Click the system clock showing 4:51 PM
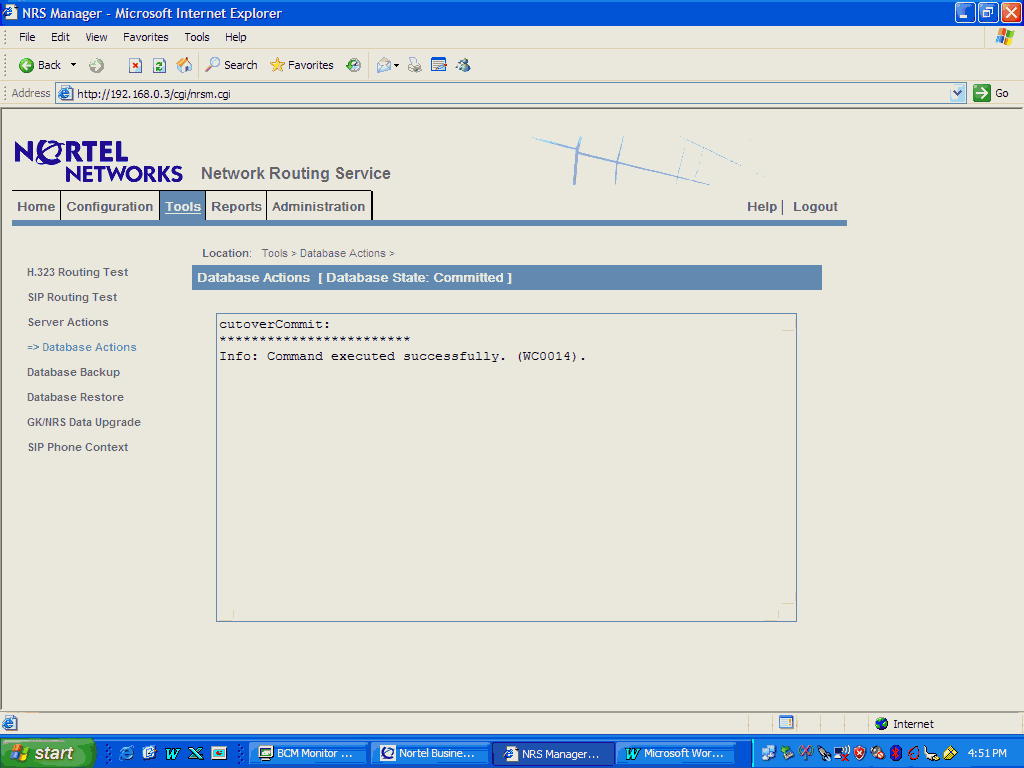The image size is (1024, 768). [x=987, y=753]
